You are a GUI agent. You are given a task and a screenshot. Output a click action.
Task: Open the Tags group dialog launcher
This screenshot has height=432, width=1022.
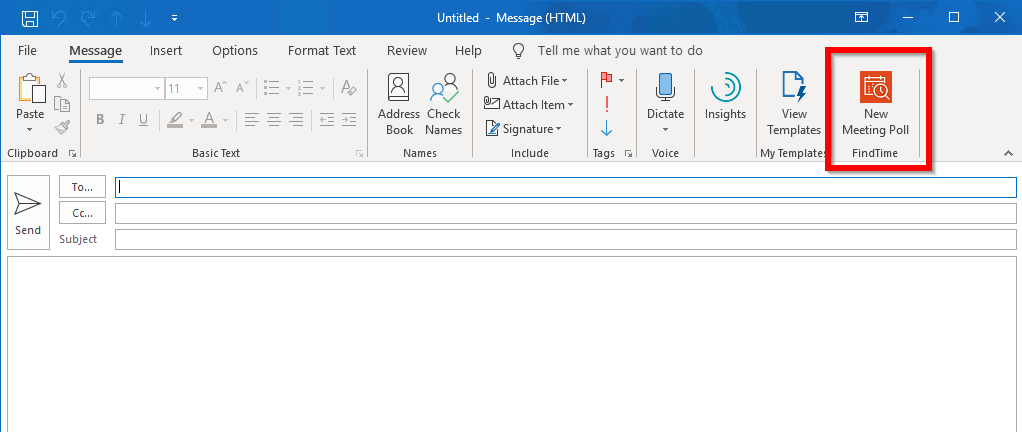pos(628,154)
